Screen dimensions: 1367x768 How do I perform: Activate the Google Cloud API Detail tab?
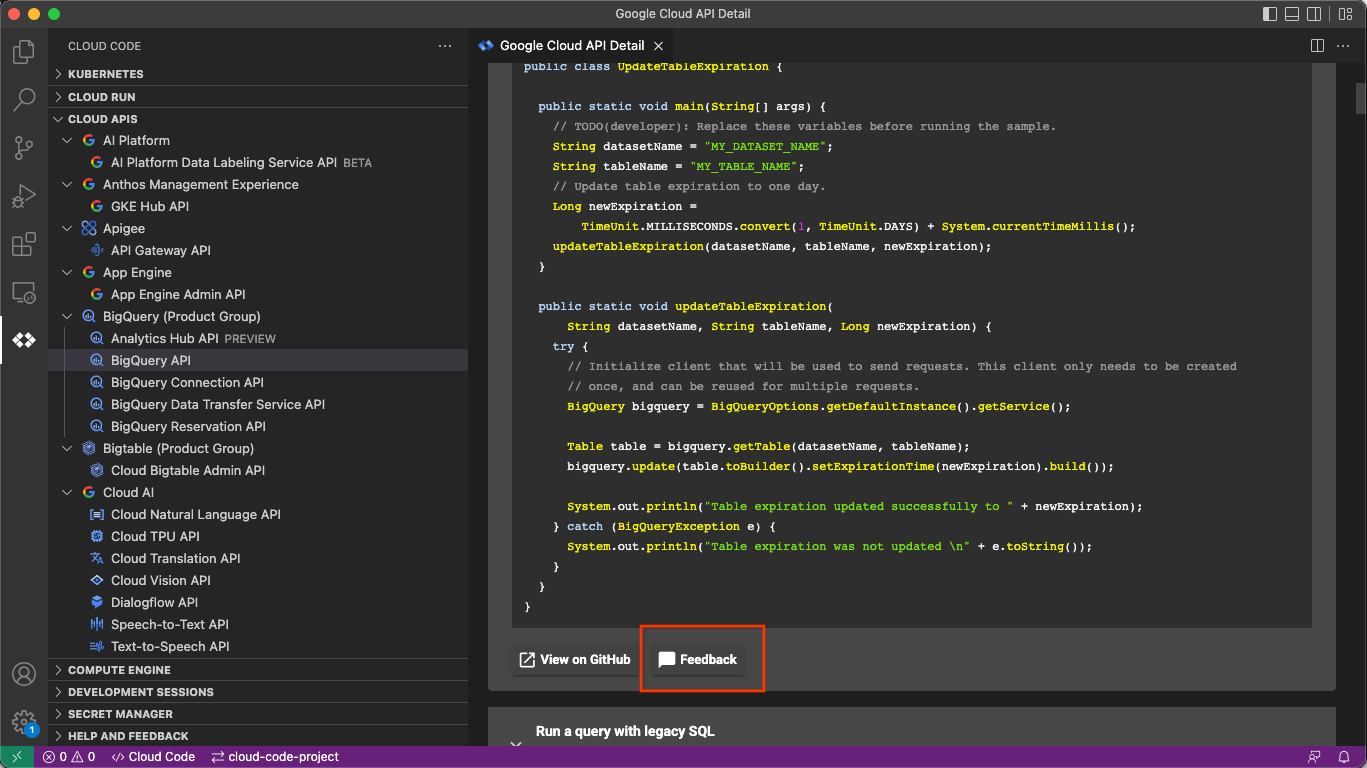coord(571,46)
